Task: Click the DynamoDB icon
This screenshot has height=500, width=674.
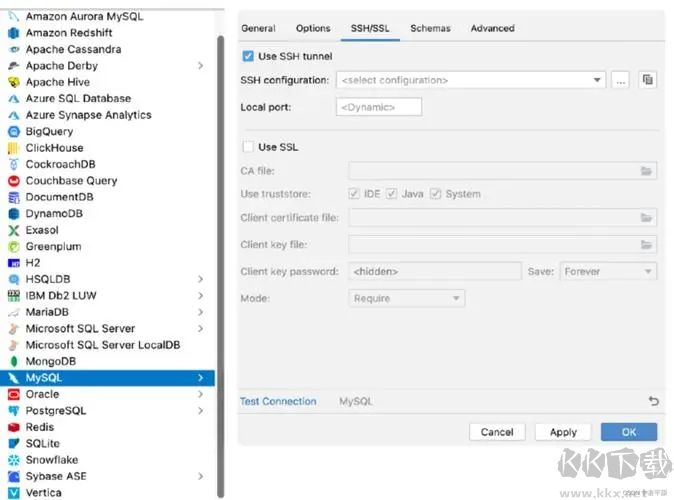Action: (x=14, y=214)
